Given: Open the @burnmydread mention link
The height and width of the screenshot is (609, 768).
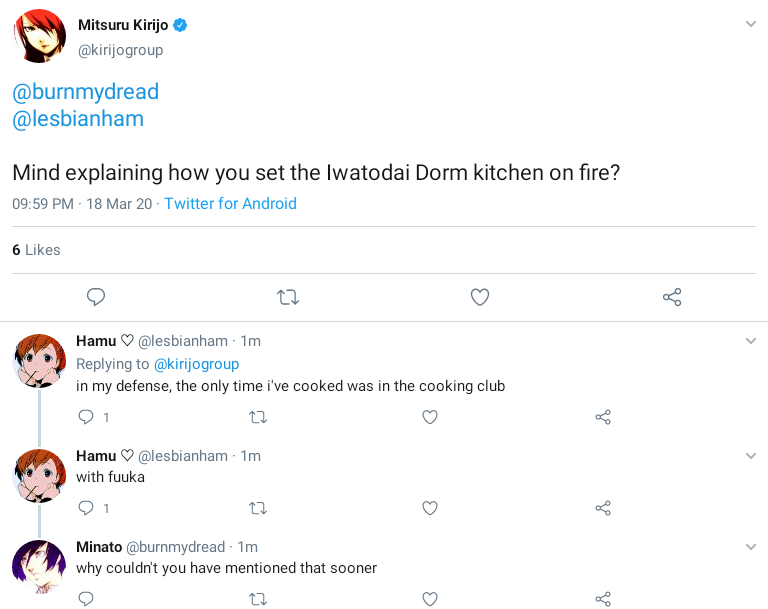Looking at the screenshot, I should (x=85, y=92).
